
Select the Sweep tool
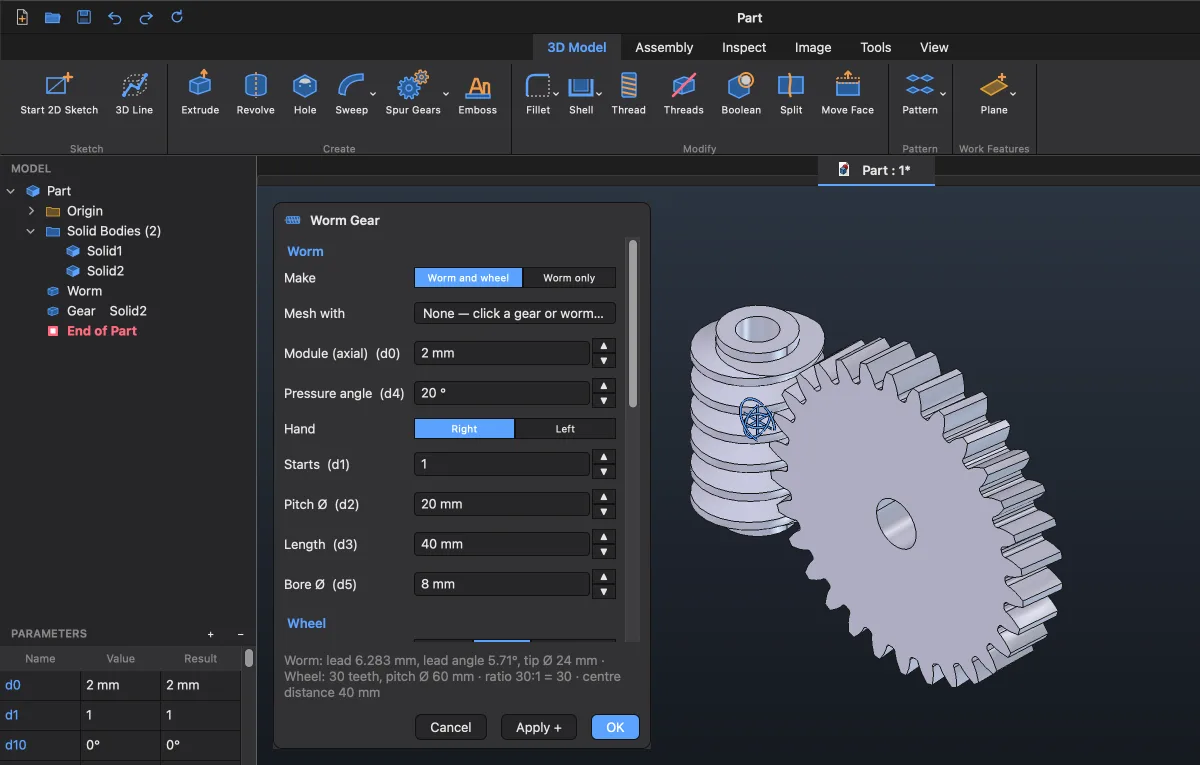(x=351, y=94)
